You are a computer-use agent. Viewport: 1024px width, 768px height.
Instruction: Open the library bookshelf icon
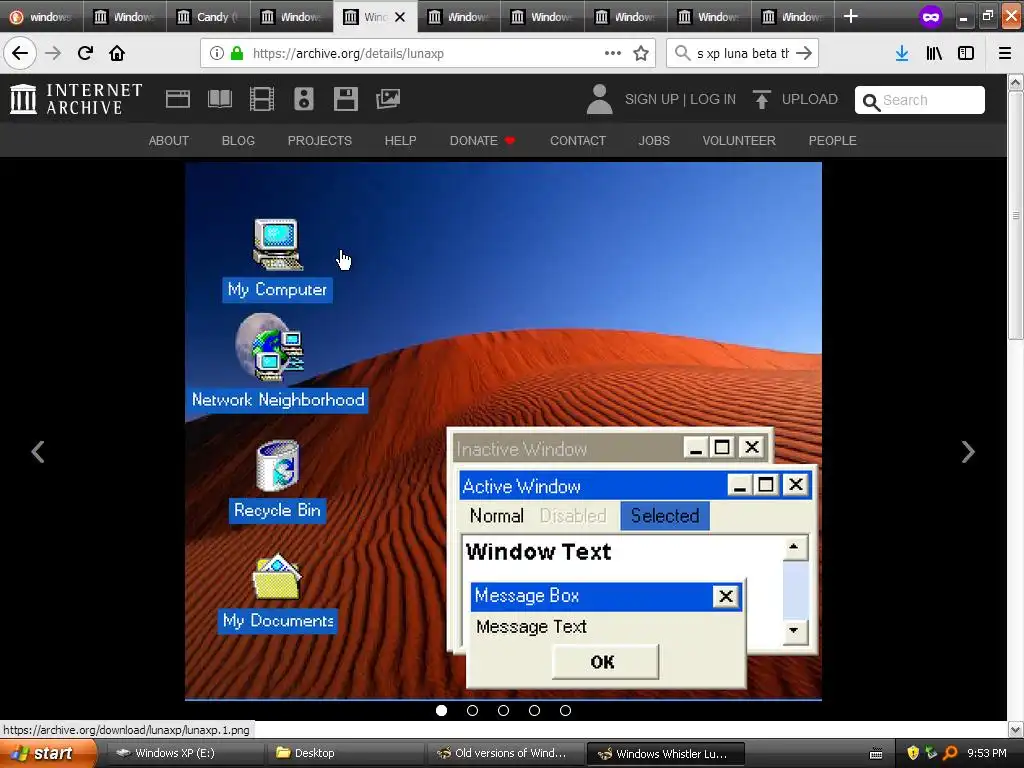934,53
